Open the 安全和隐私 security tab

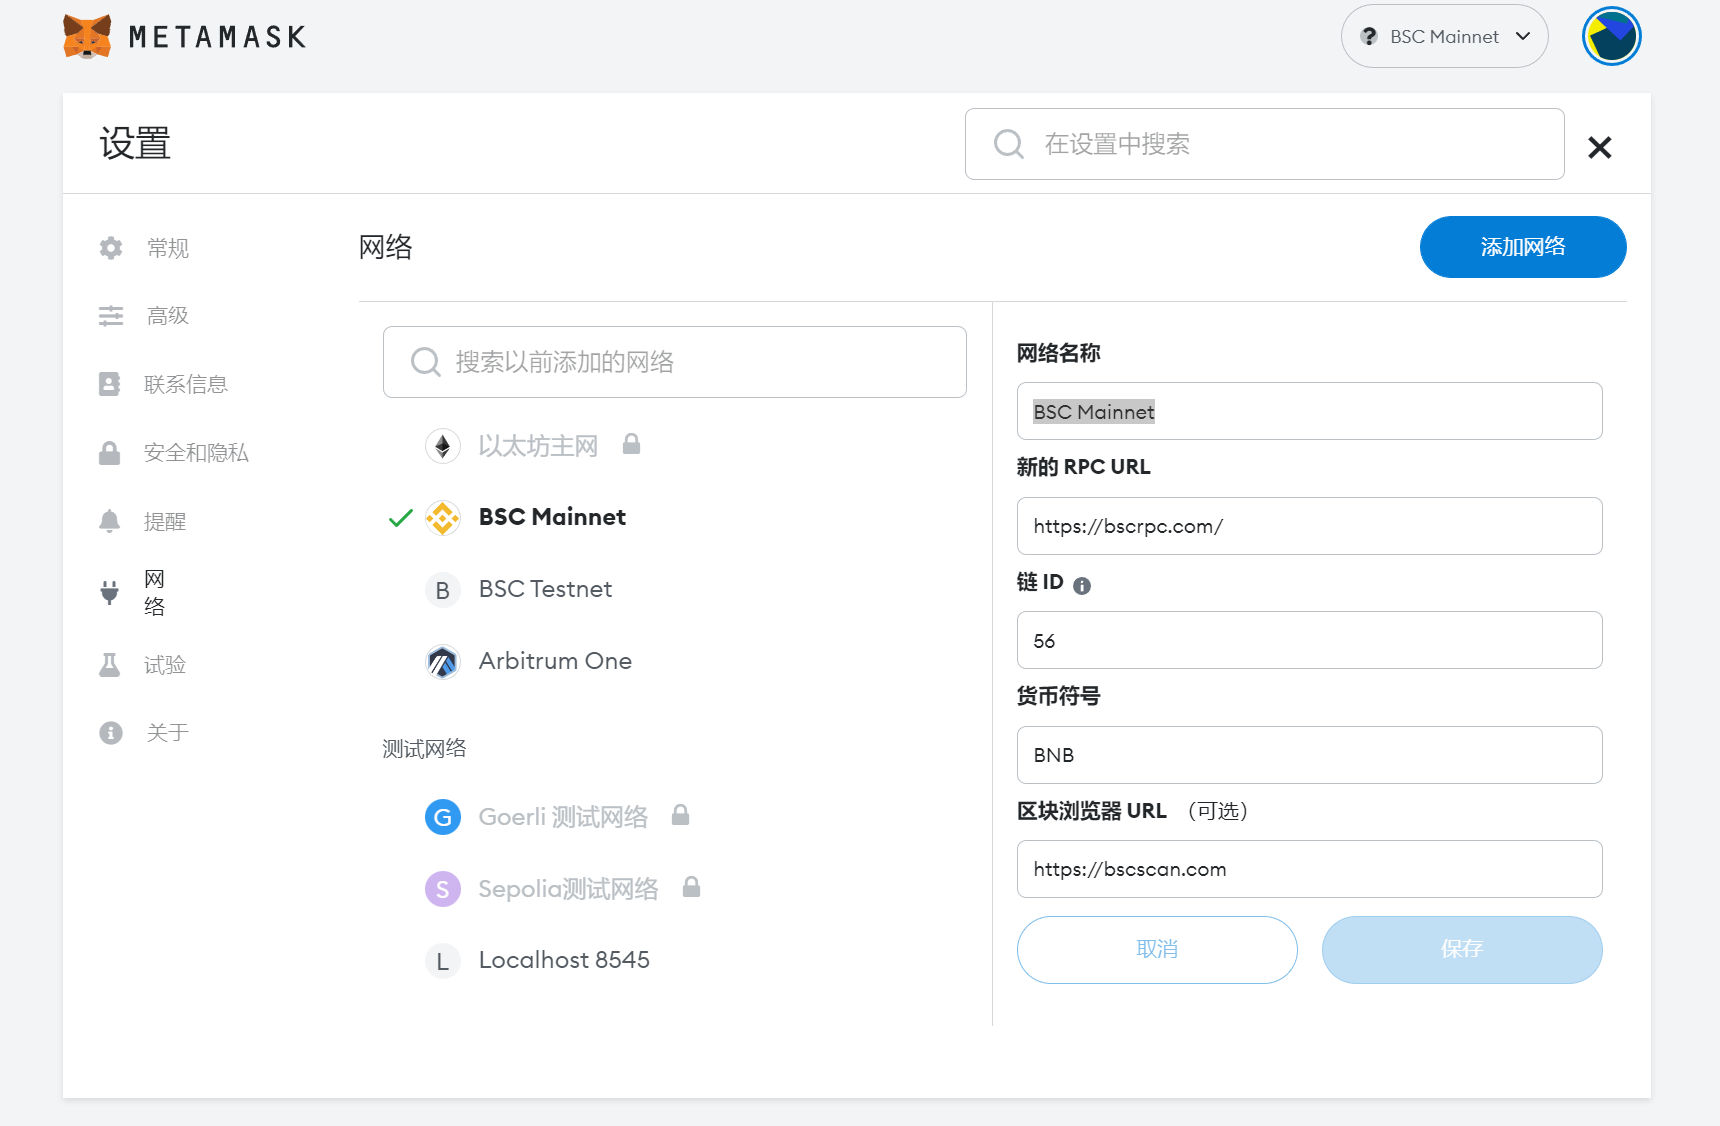click(196, 453)
